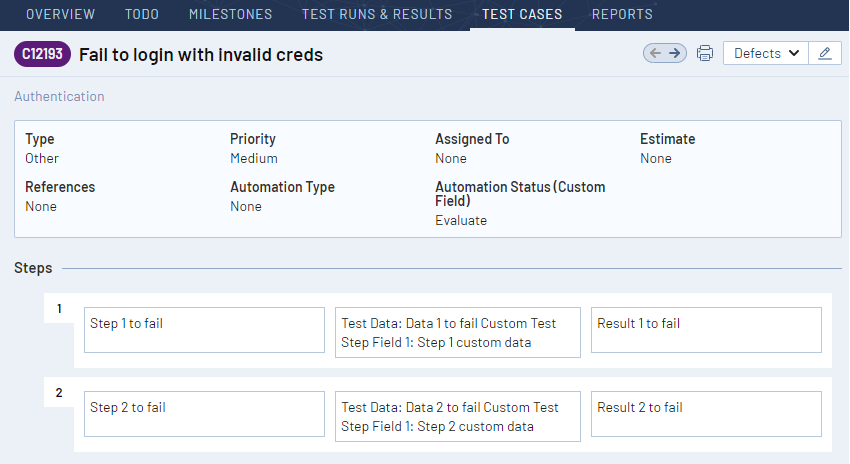Click the C12193 case ID badge

pos(42,54)
